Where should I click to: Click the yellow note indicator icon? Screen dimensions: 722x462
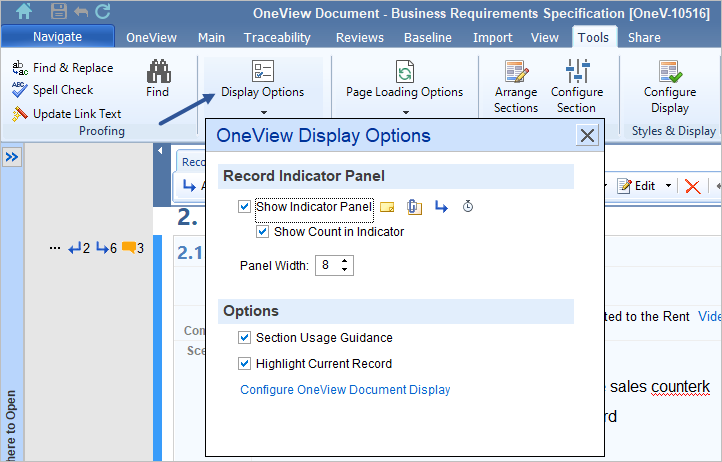[x=387, y=207]
